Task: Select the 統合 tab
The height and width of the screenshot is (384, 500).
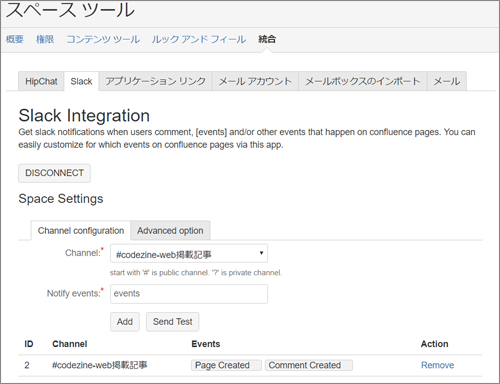Action: click(267, 39)
